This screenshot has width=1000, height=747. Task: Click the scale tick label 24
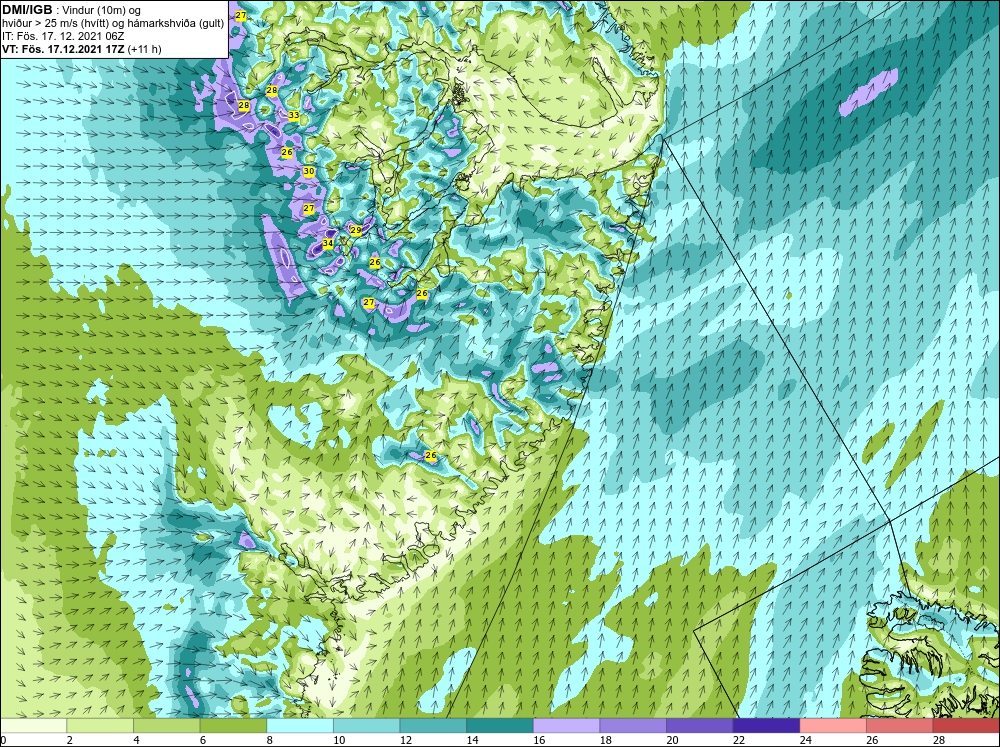[x=805, y=740]
